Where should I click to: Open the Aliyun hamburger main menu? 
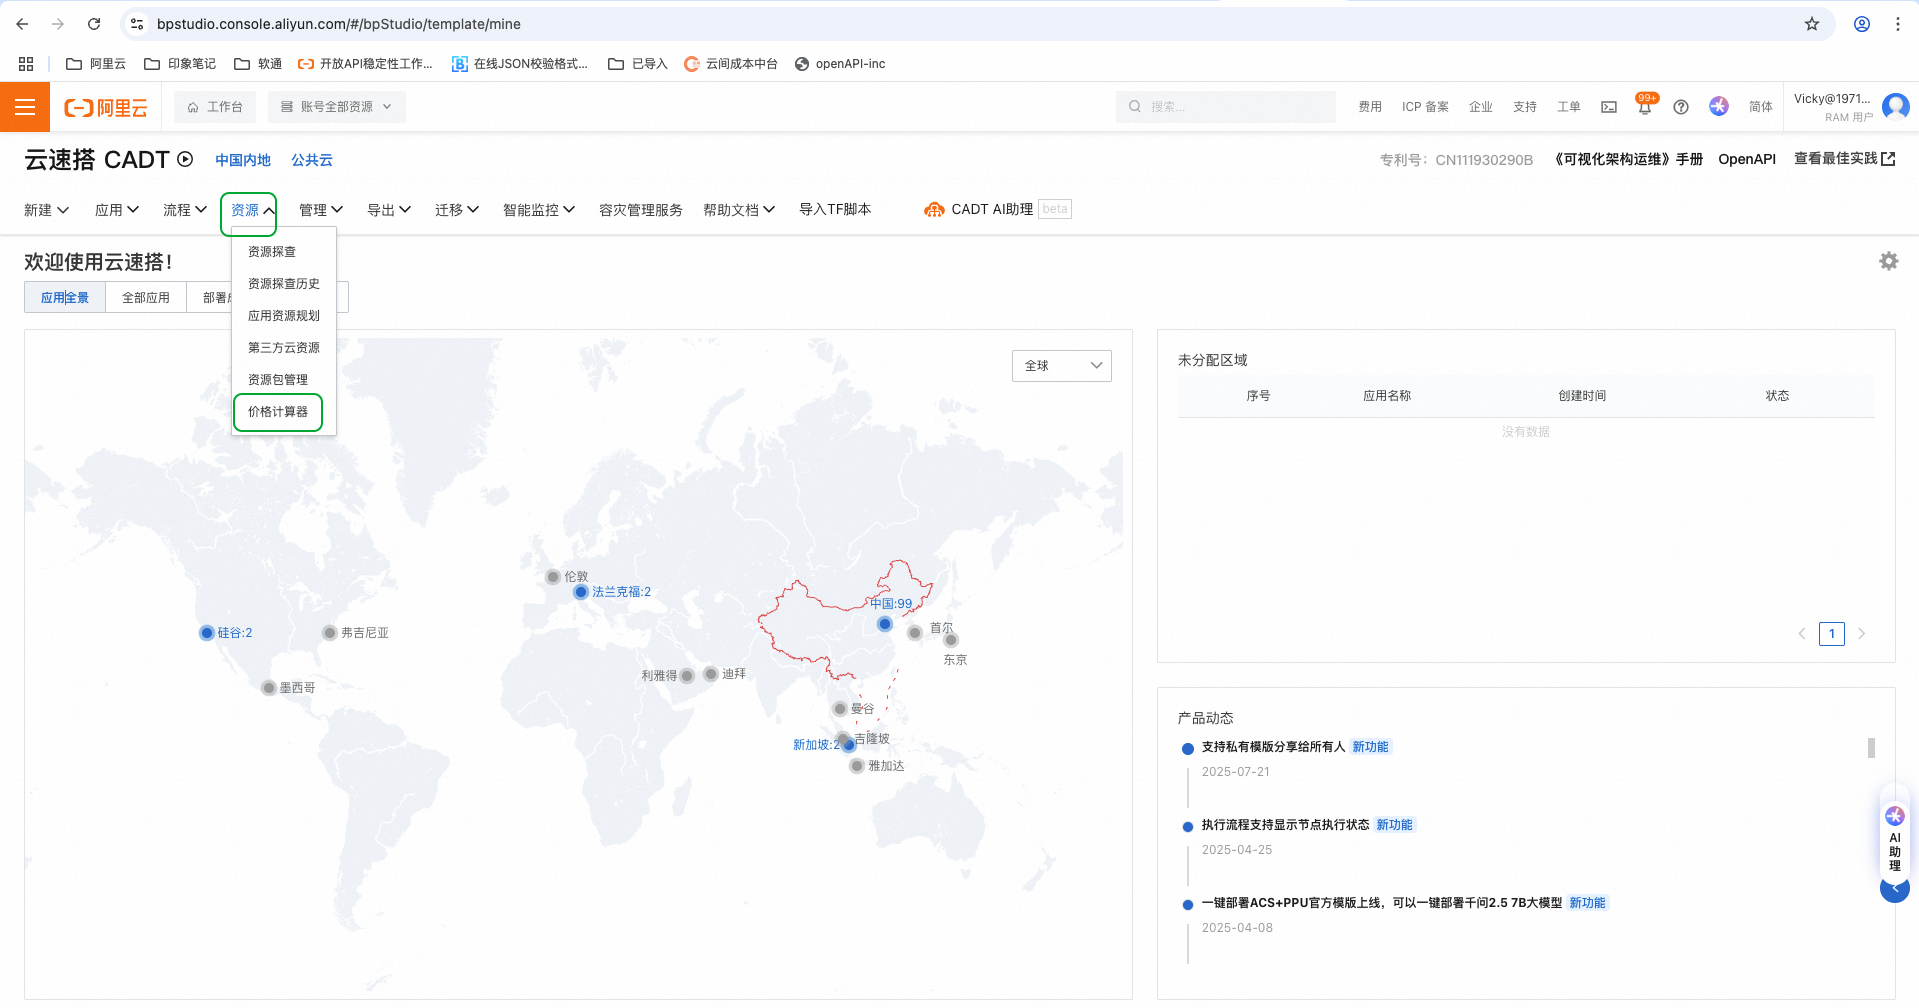(x=25, y=107)
